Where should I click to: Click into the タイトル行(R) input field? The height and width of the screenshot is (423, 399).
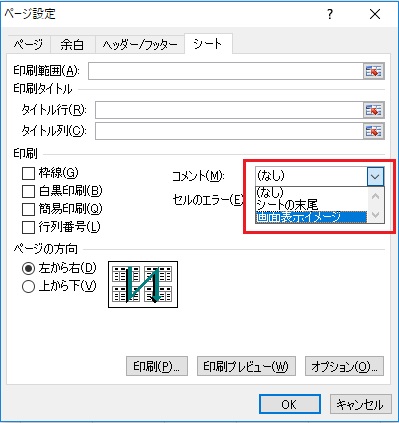click(229, 110)
